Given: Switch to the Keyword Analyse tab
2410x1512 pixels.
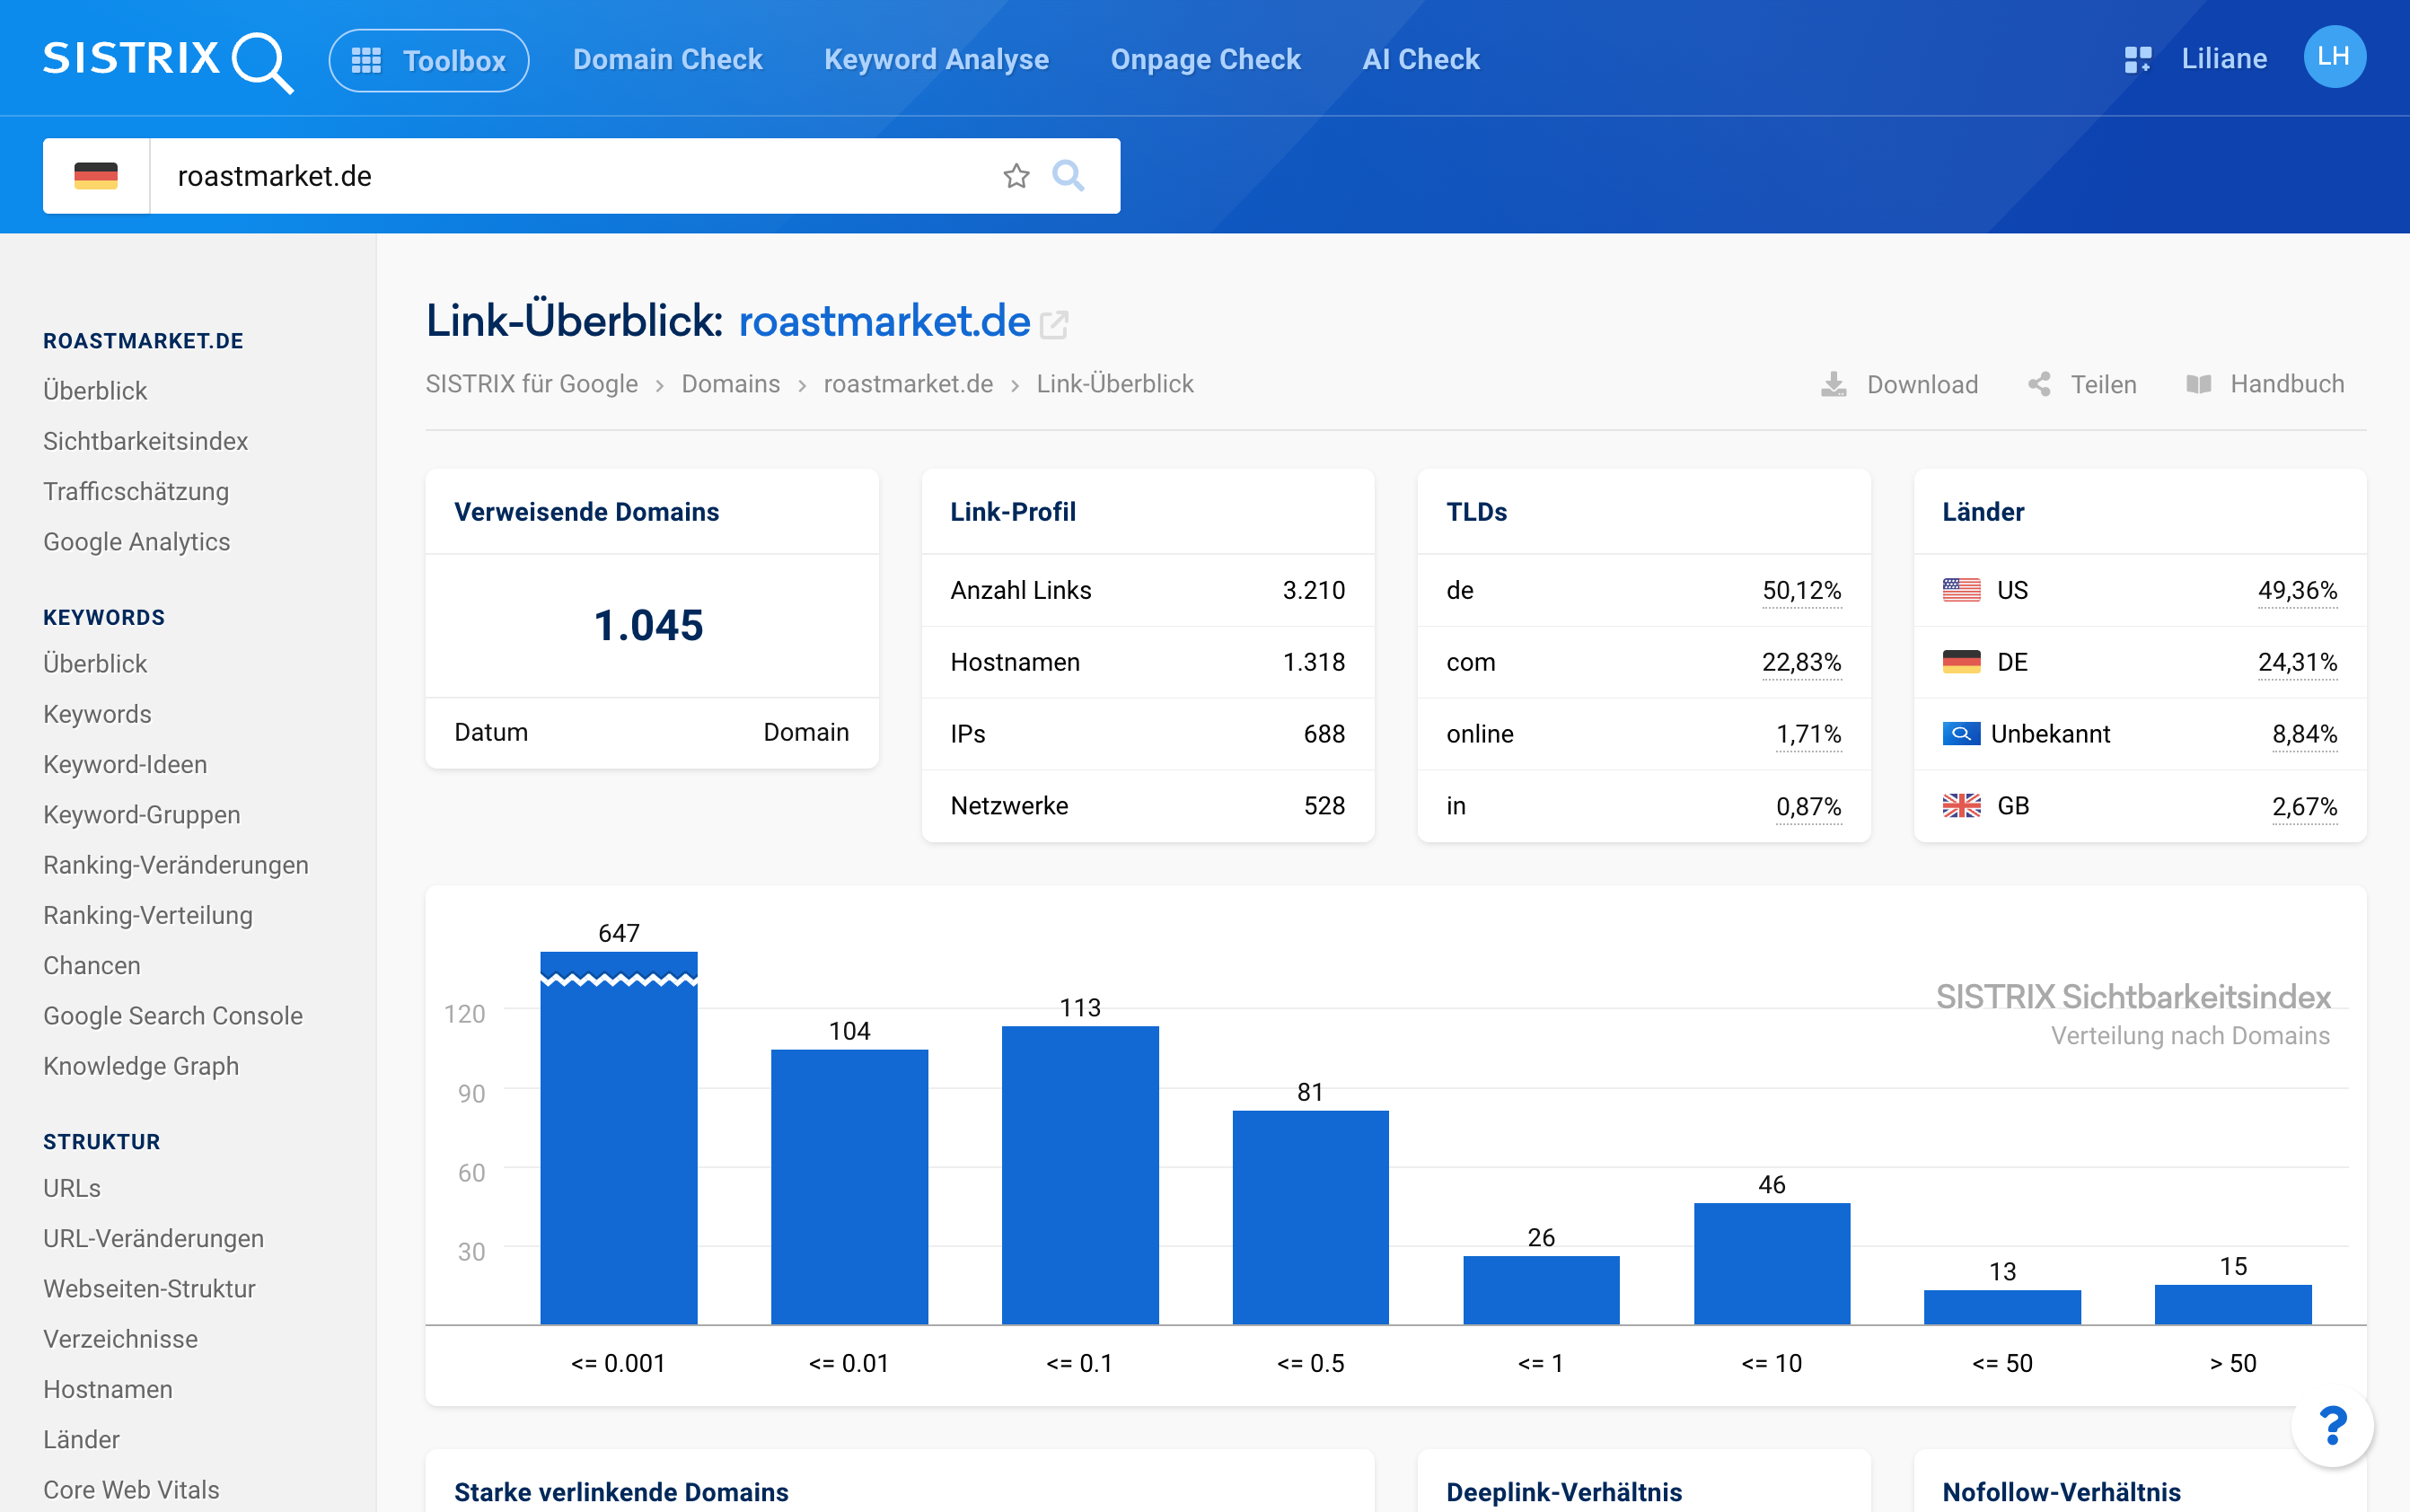Looking at the screenshot, I should coord(936,60).
